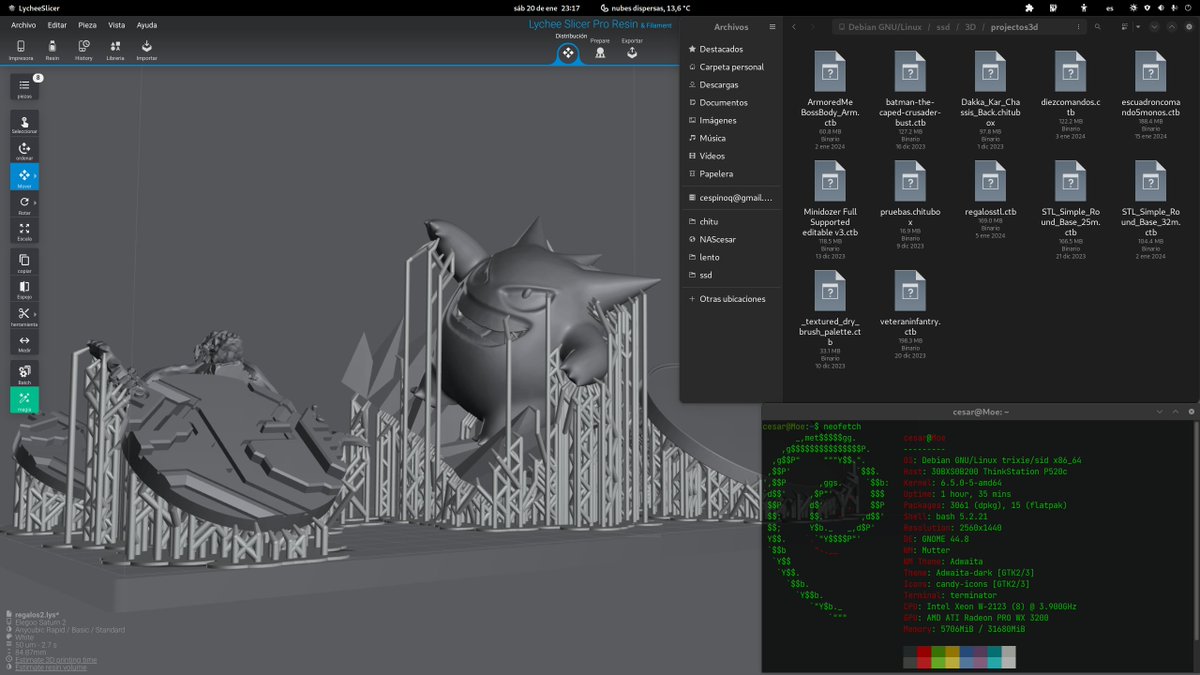The image size is (1200, 675).
Task: Open chitu bookmark in sidebar
Action: point(729,221)
